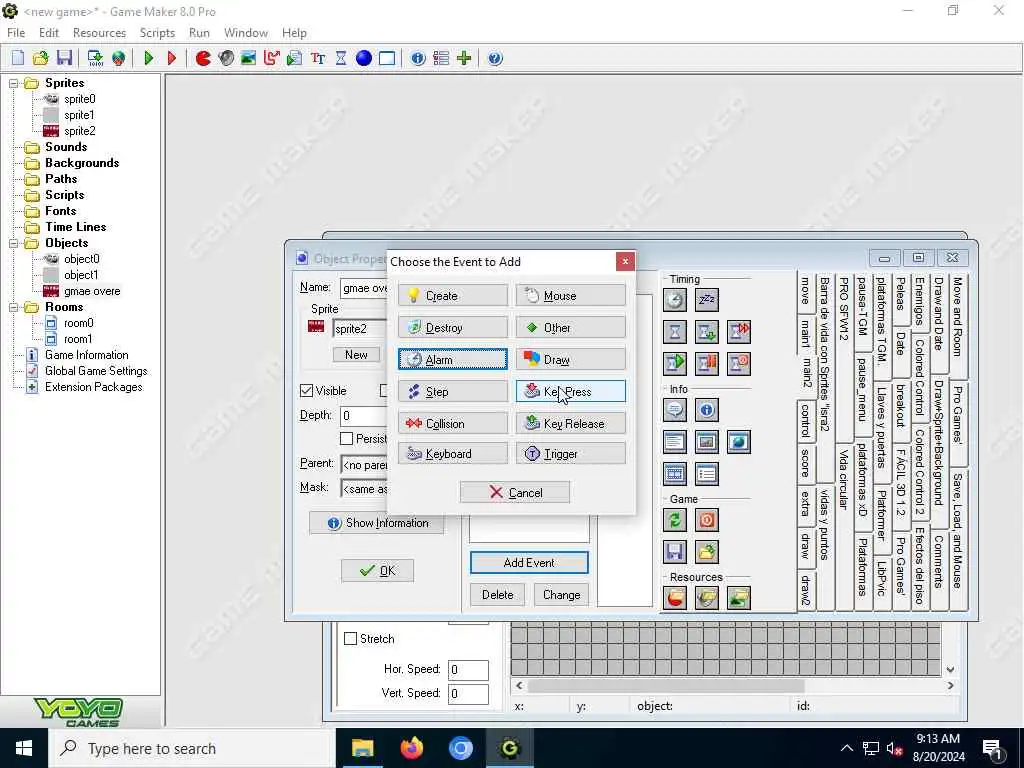Open the Scripts menu

pyautogui.click(x=157, y=33)
